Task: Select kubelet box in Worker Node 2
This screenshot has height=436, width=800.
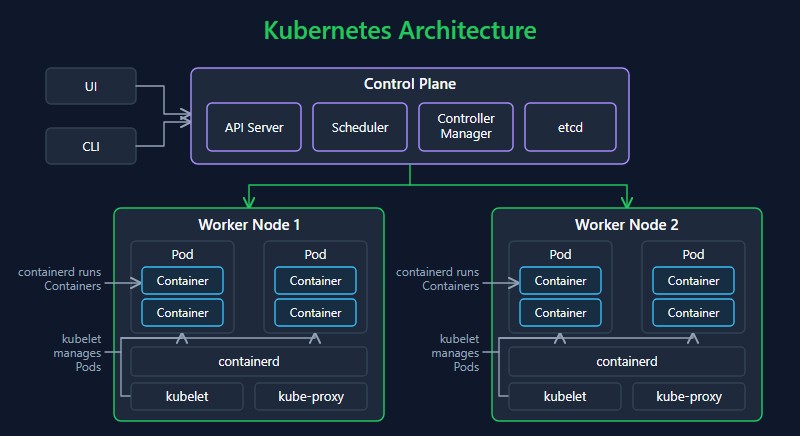Action: tap(565, 396)
